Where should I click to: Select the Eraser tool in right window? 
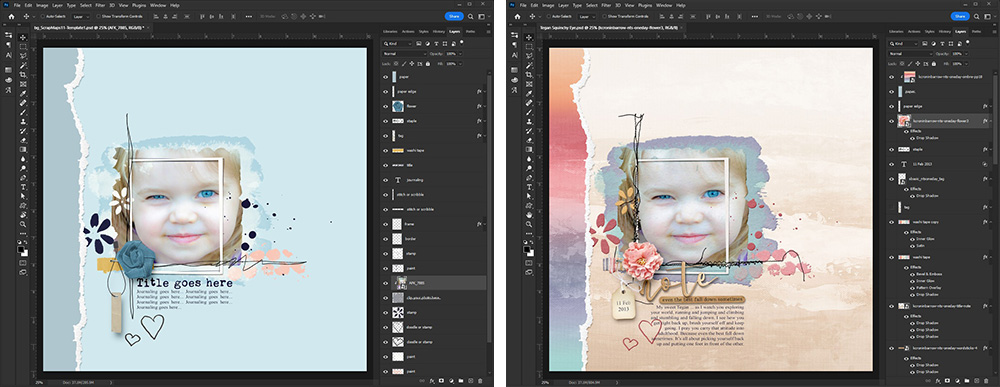(x=529, y=140)
